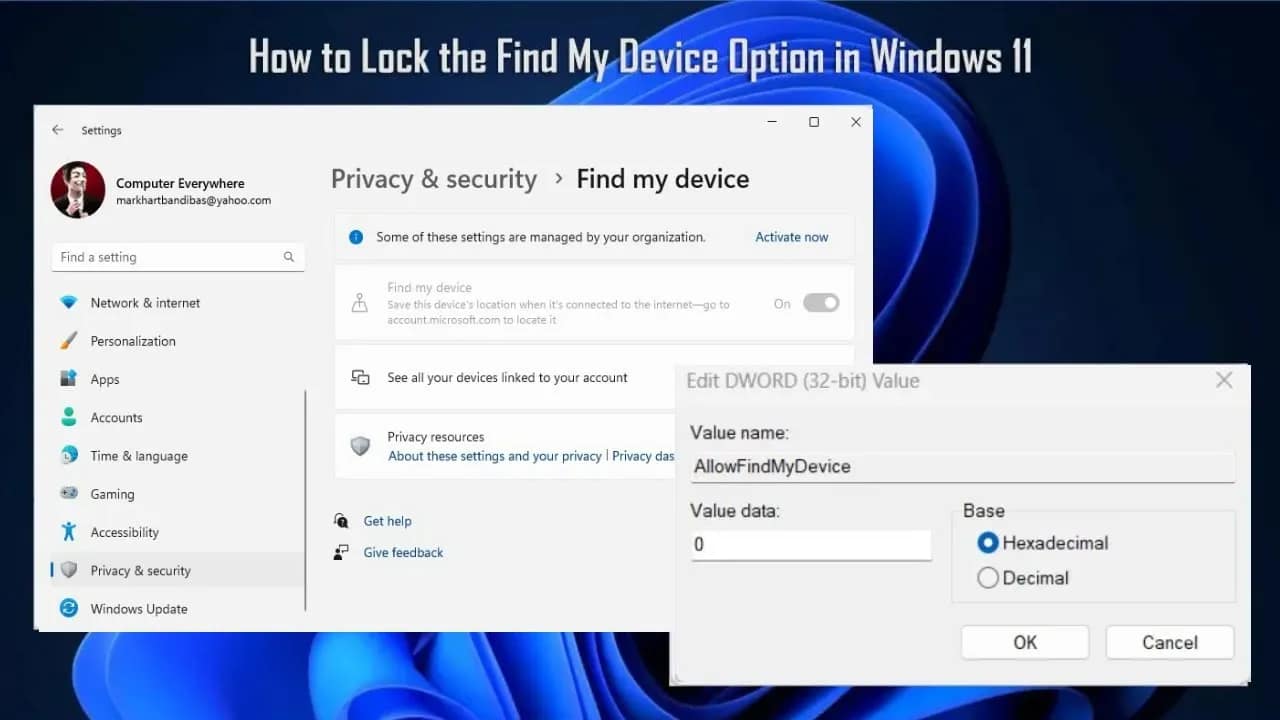Click the Give feedback icon
Image resolution: width=1280 pixels, height=720 pixels.
[x=343, y=552]
